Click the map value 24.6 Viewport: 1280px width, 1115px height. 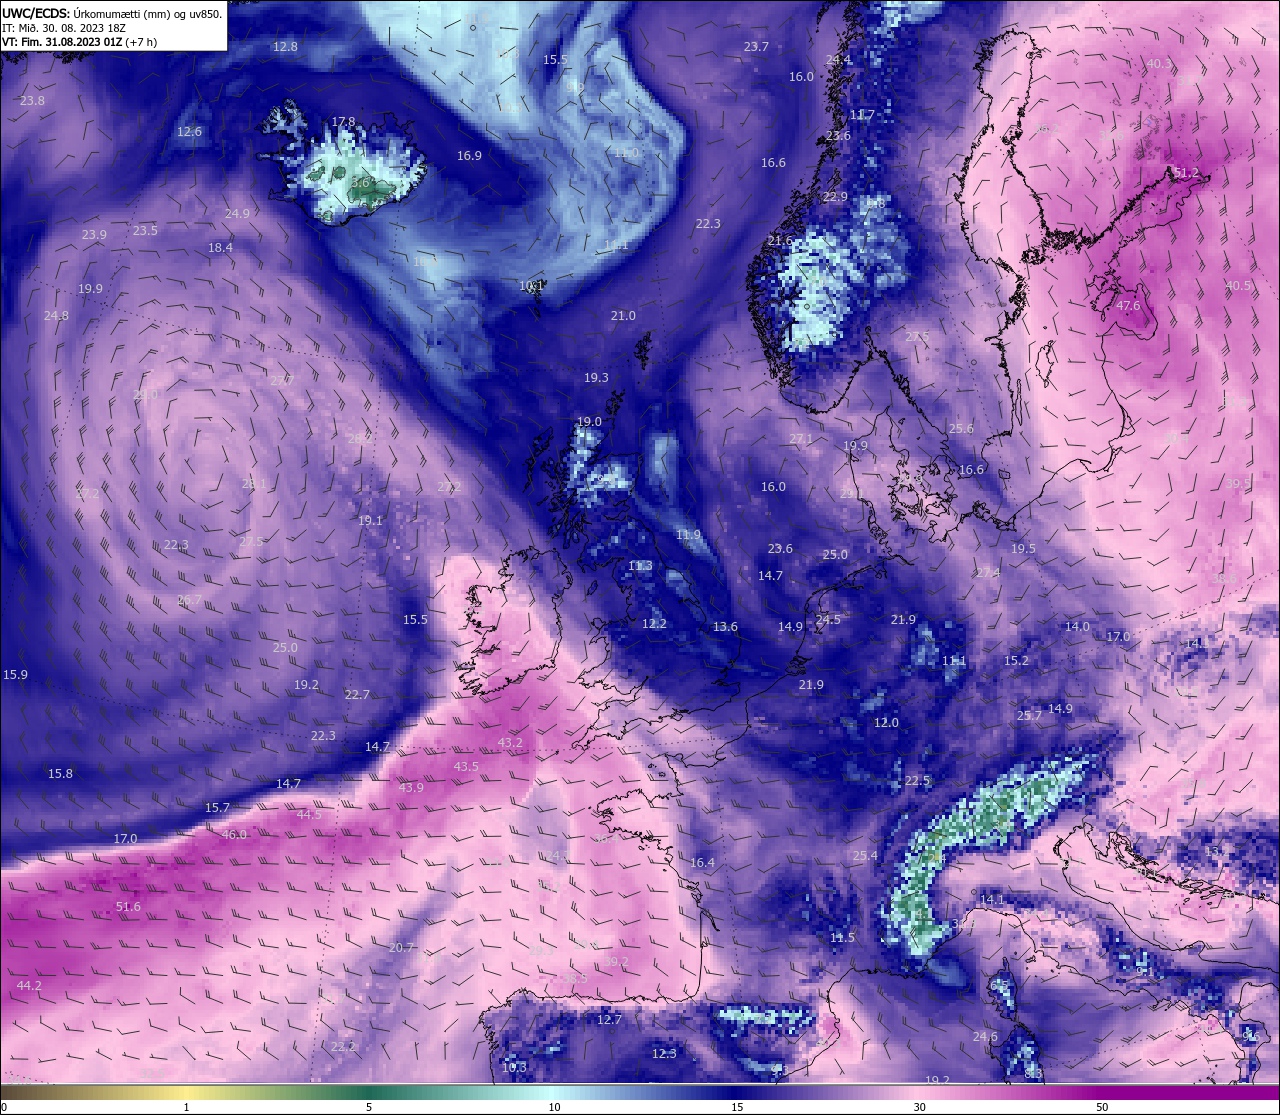[985, 1037]
